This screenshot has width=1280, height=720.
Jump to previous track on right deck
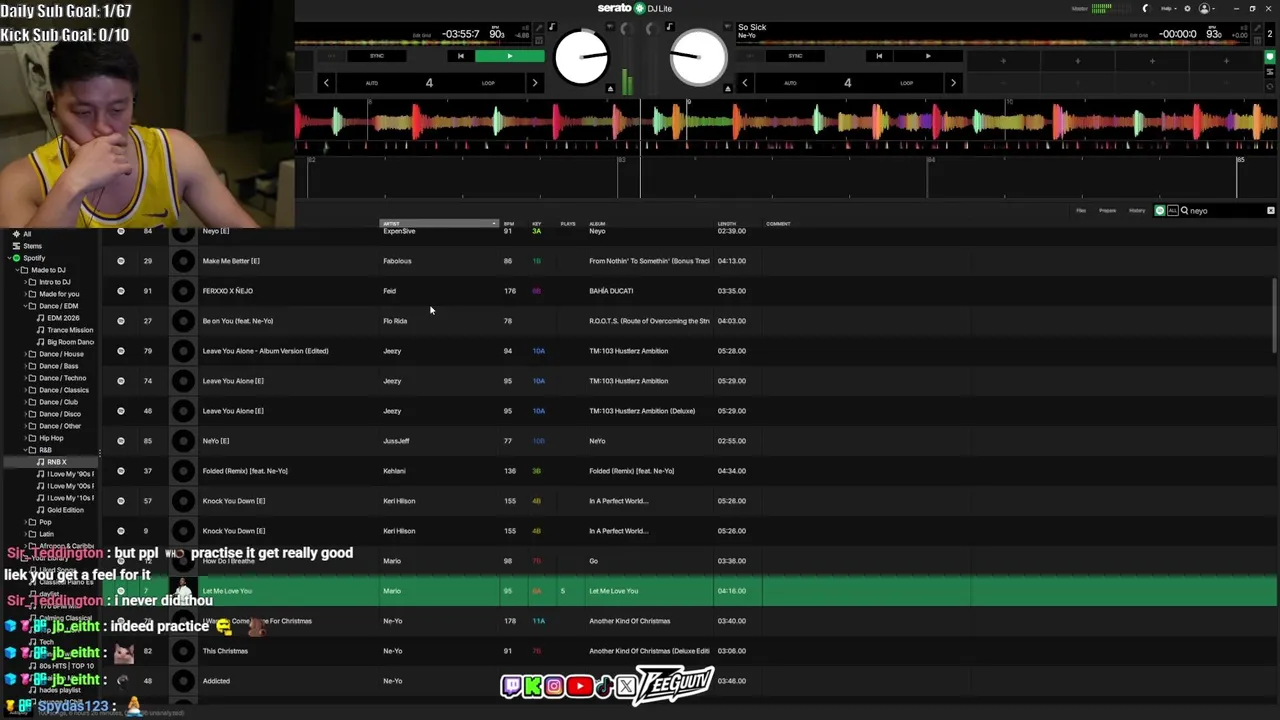click(879, 56)
